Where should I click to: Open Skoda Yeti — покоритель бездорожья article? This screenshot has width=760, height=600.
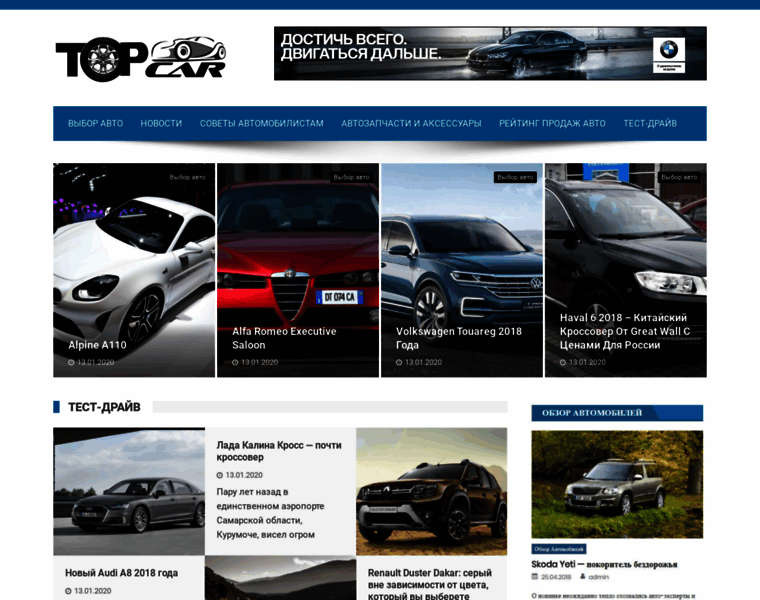coord(604,565)
